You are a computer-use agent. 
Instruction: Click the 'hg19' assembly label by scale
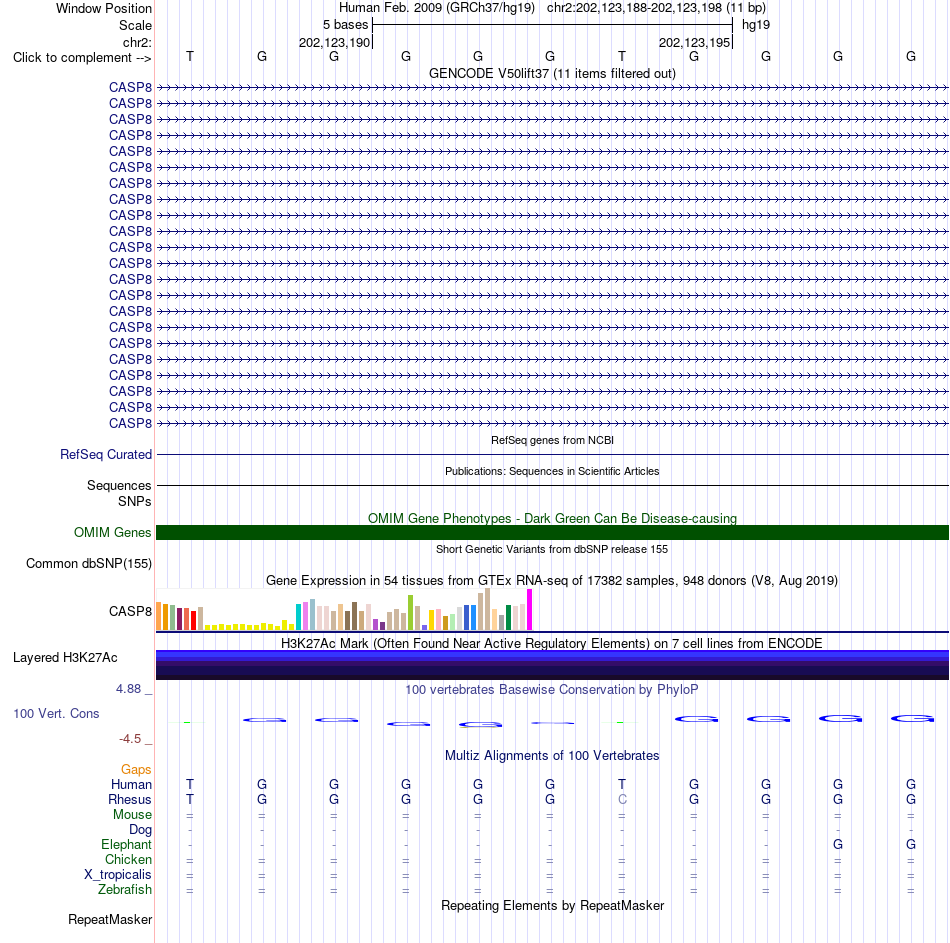click(x=756, y=25)
